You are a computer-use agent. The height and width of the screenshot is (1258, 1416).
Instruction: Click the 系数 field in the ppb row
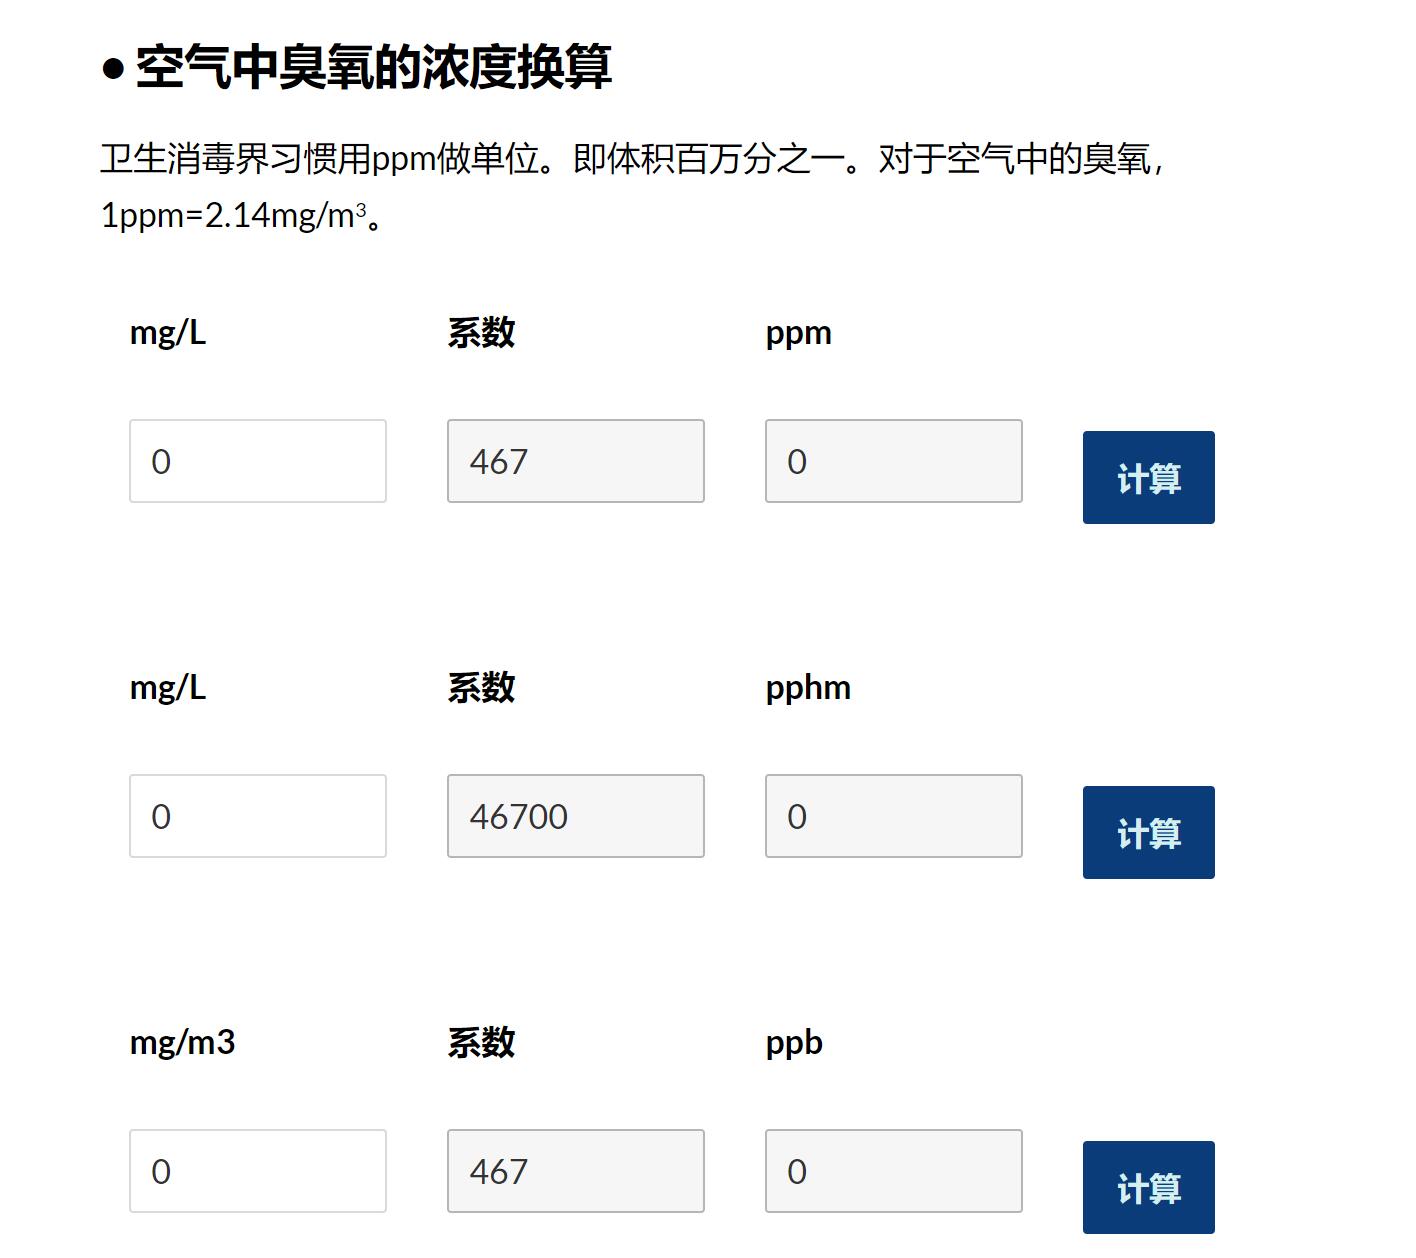tap(575, 1170)
